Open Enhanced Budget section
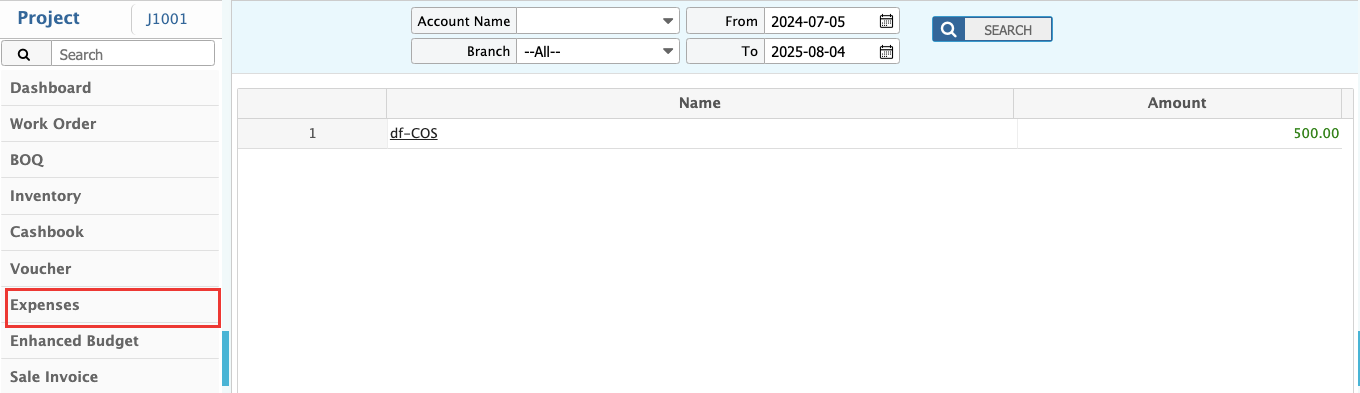Screen dimensions: 1360x393 [110, 341]
